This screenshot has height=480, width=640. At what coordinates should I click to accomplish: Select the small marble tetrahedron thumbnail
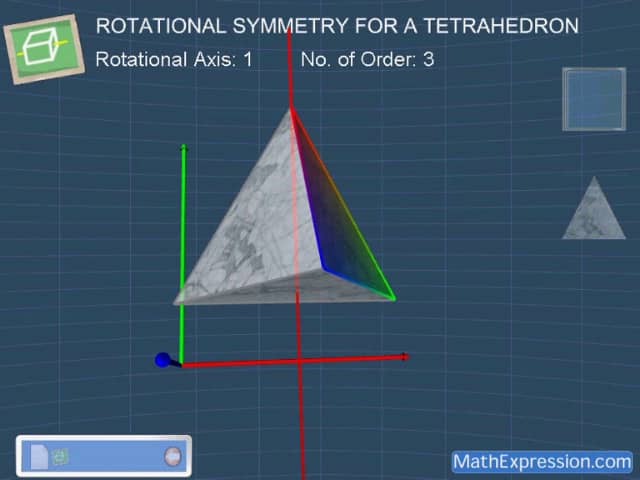point(594,208)
